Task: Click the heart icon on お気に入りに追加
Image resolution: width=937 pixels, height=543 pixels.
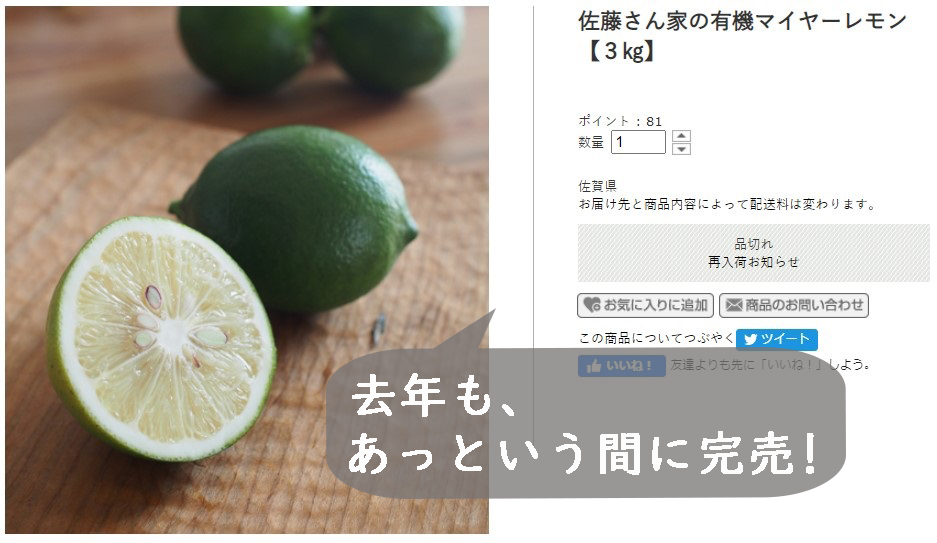Action: 592,305
